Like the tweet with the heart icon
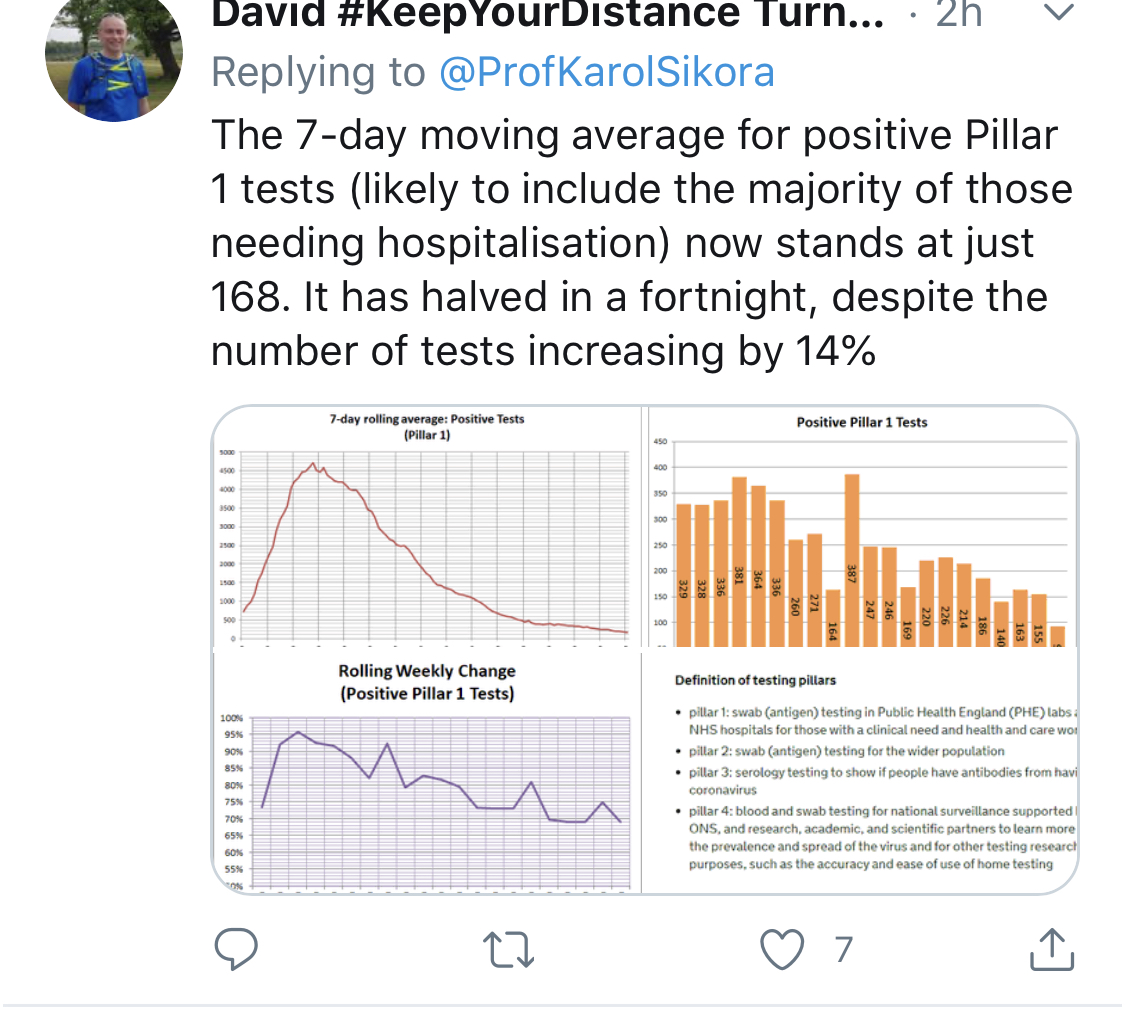 click(782, 949)
